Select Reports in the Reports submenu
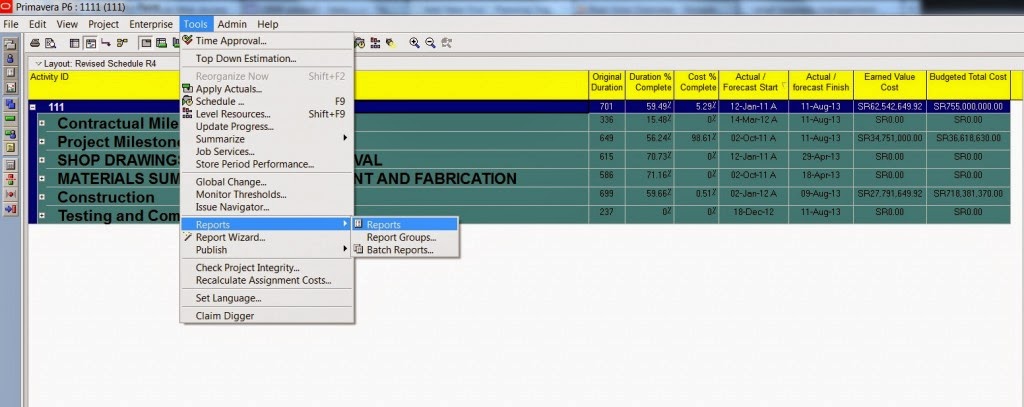Viewport: 1024px width, 407px height. 405,225
